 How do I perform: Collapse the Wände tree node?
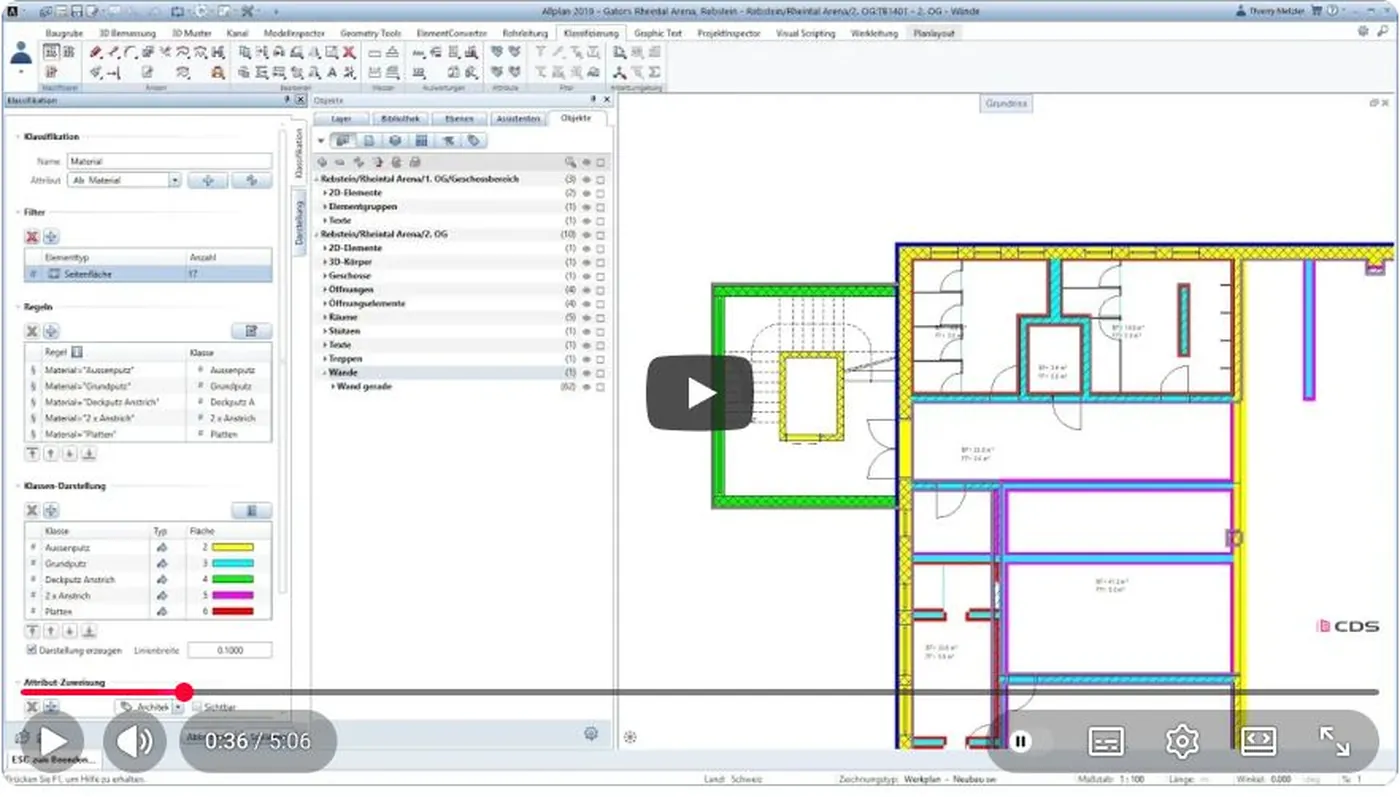click(x=325, y=372)
